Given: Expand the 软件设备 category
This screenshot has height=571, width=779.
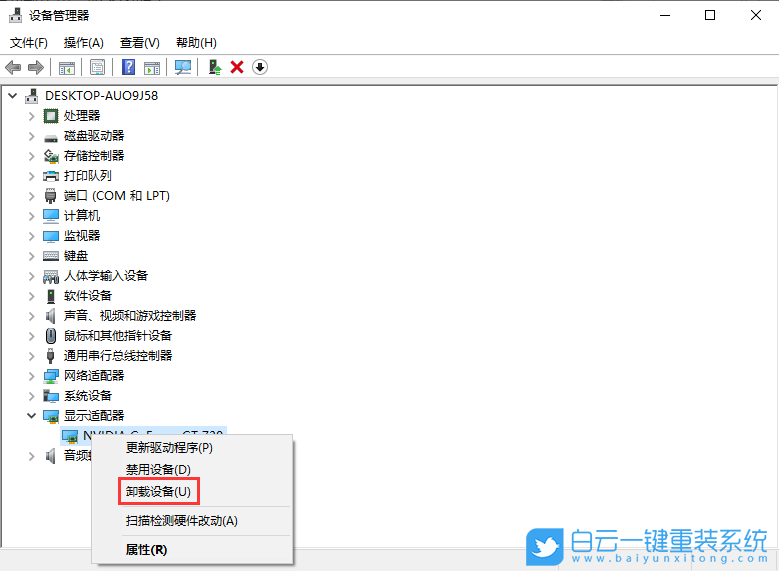Looking at the screenshot, I should 32,296.
